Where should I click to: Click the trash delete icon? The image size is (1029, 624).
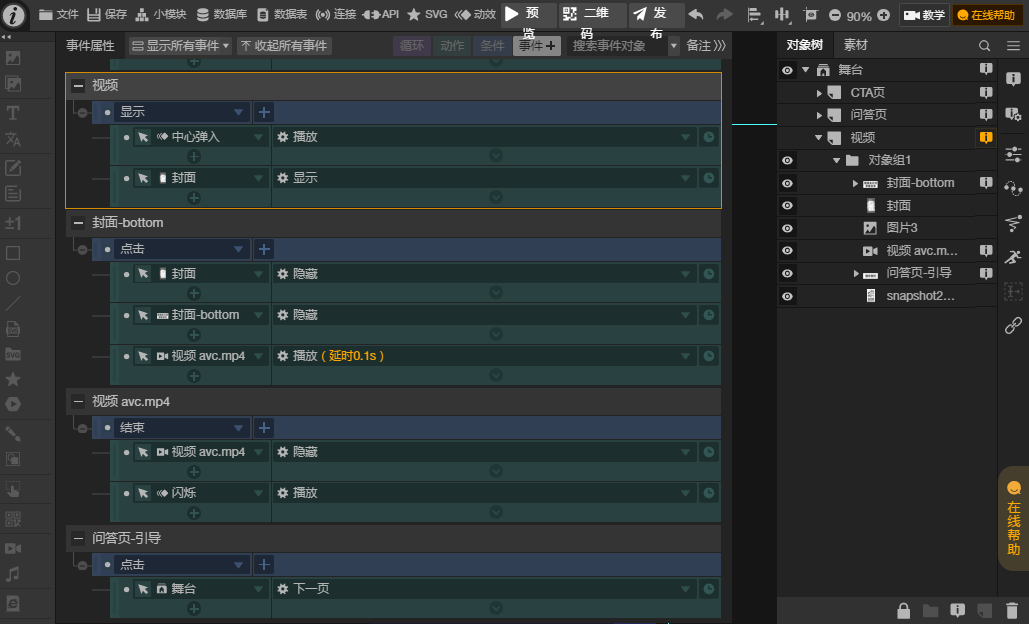tap(1012, 611)
